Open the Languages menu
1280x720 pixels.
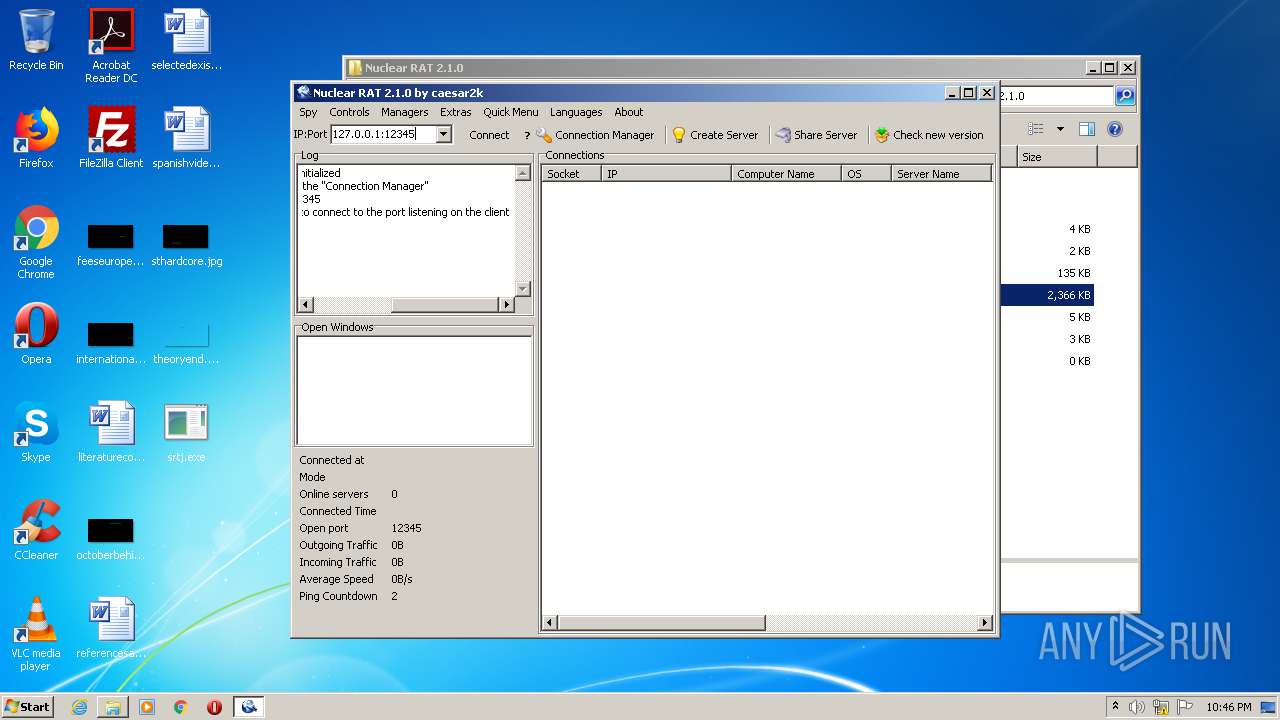(576, 112)
